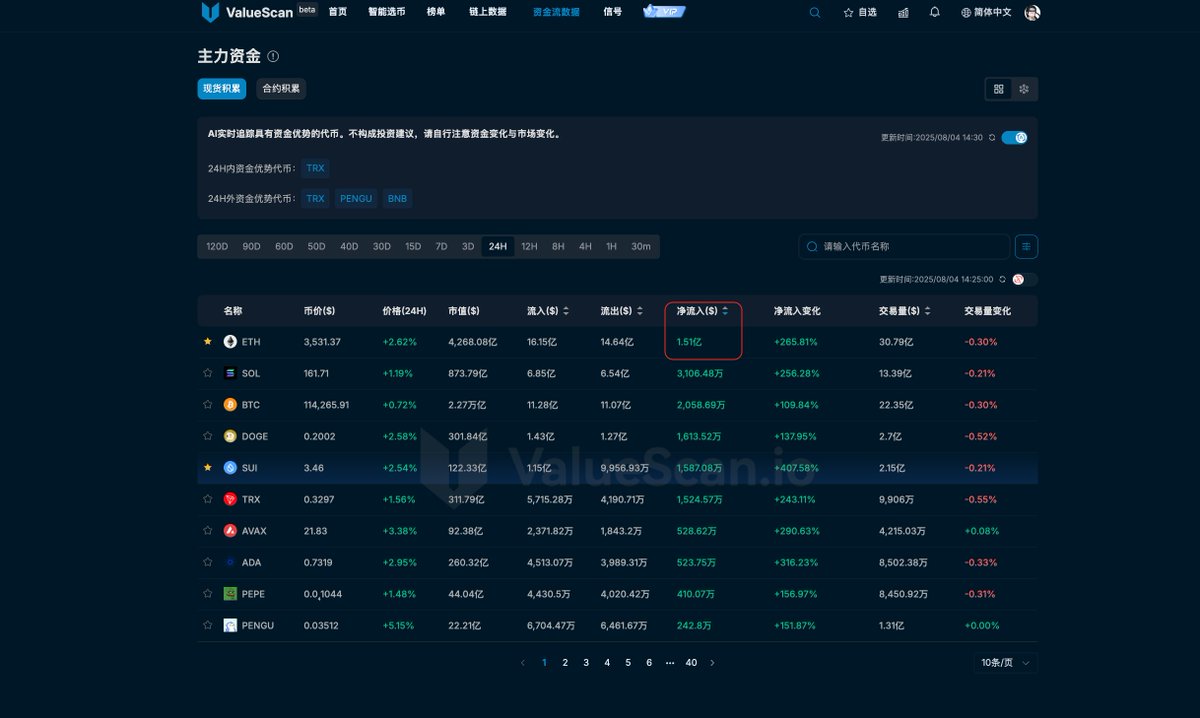Open the bar chart icon in top navigation
The width and height of the screenshot is (1200, 718).
coord(904,13)
